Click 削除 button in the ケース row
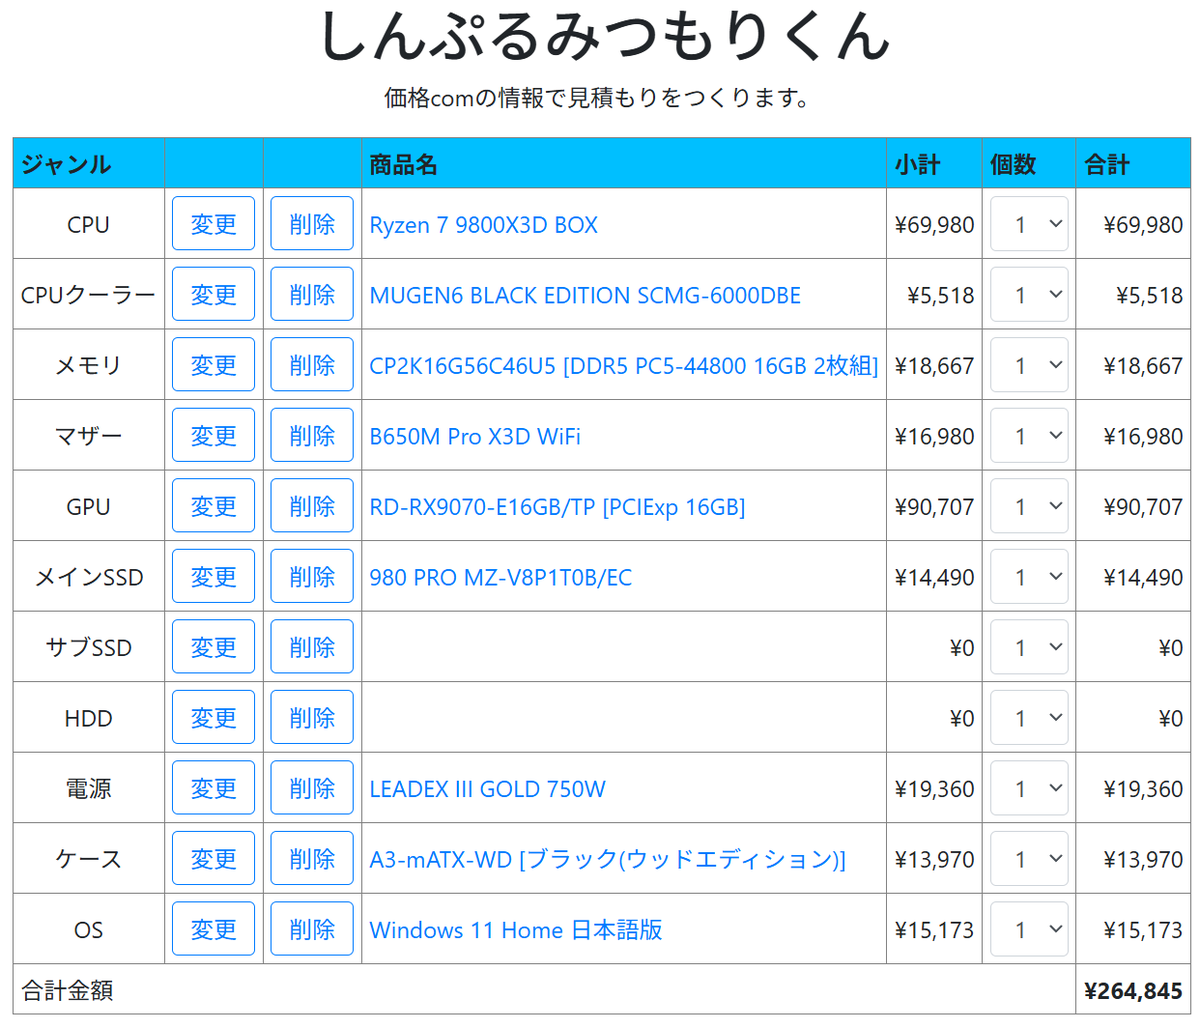 (311, 858)
